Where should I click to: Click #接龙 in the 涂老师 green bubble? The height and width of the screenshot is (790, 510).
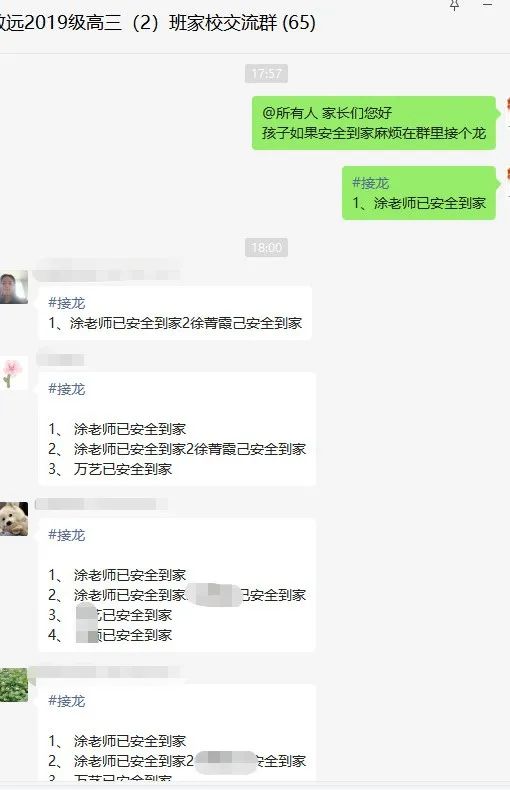(x=370, y=183)
